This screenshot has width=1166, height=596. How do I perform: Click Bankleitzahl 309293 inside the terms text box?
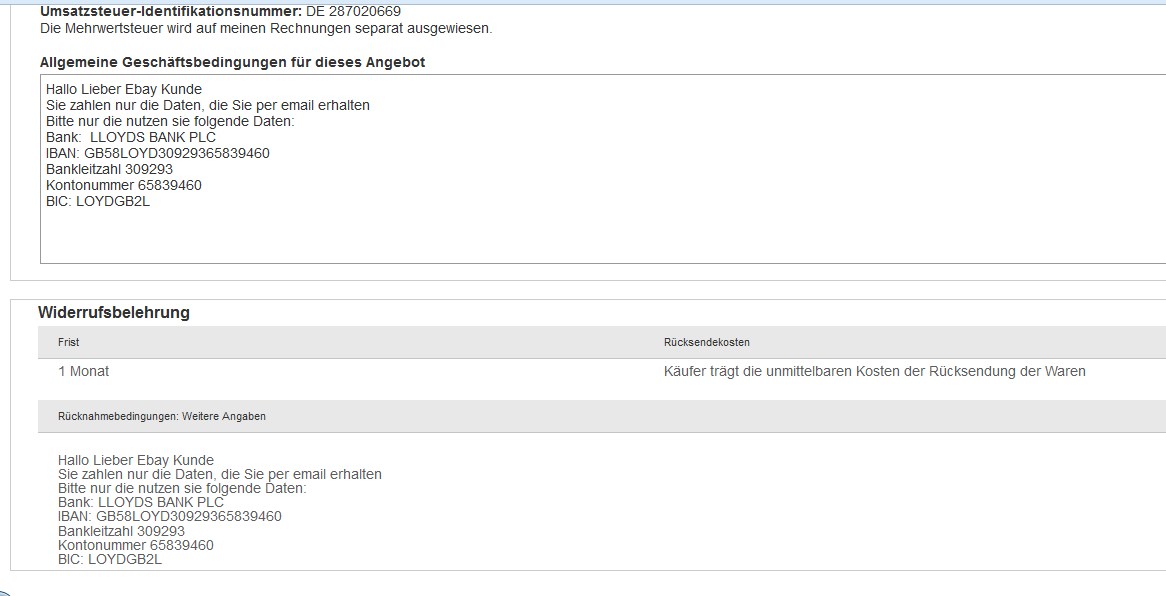(109, 169)
